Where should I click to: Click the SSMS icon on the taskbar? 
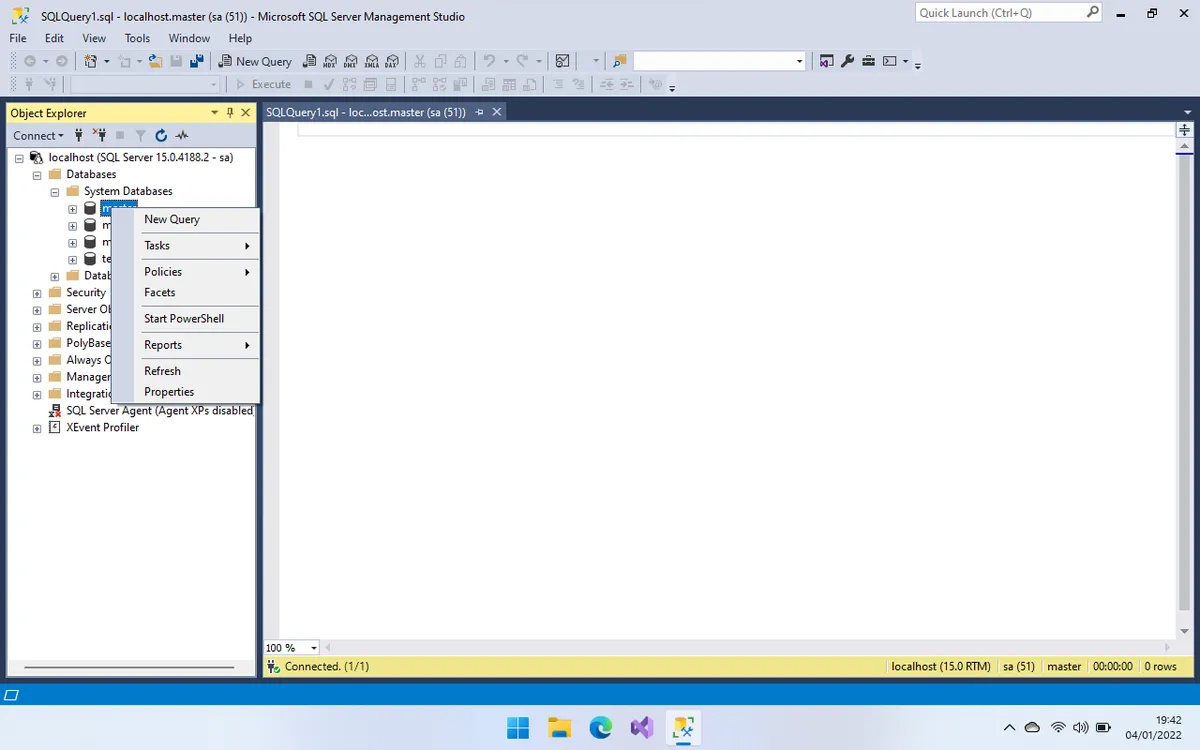[682, 728]
